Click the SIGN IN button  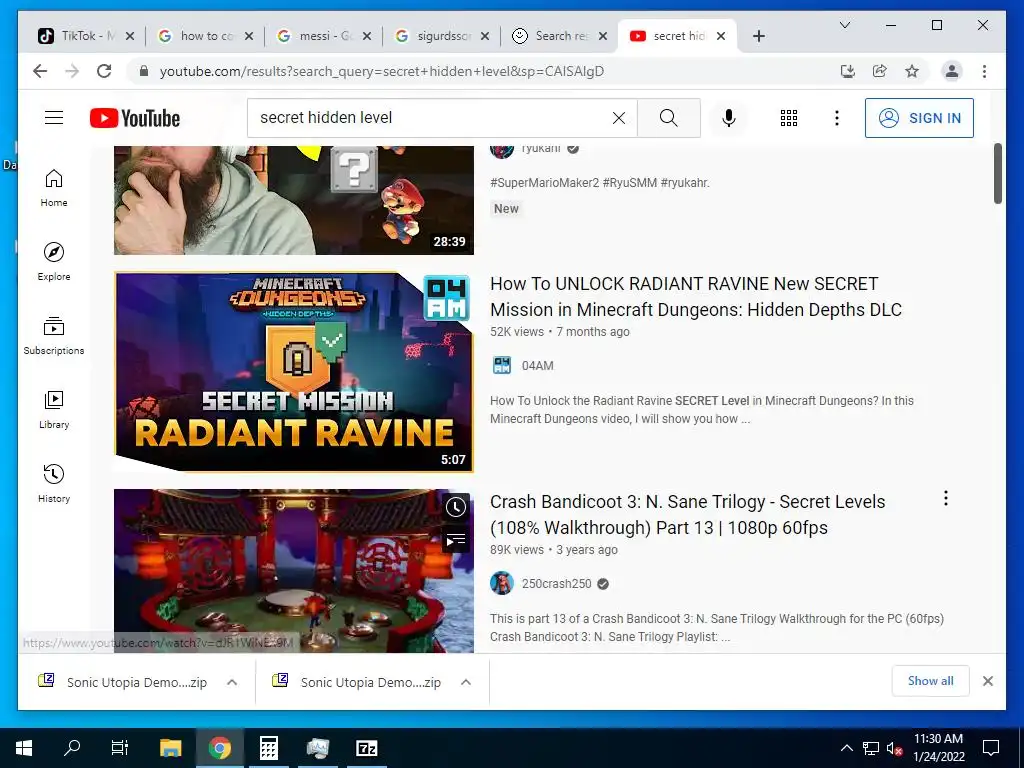(919, 118)
